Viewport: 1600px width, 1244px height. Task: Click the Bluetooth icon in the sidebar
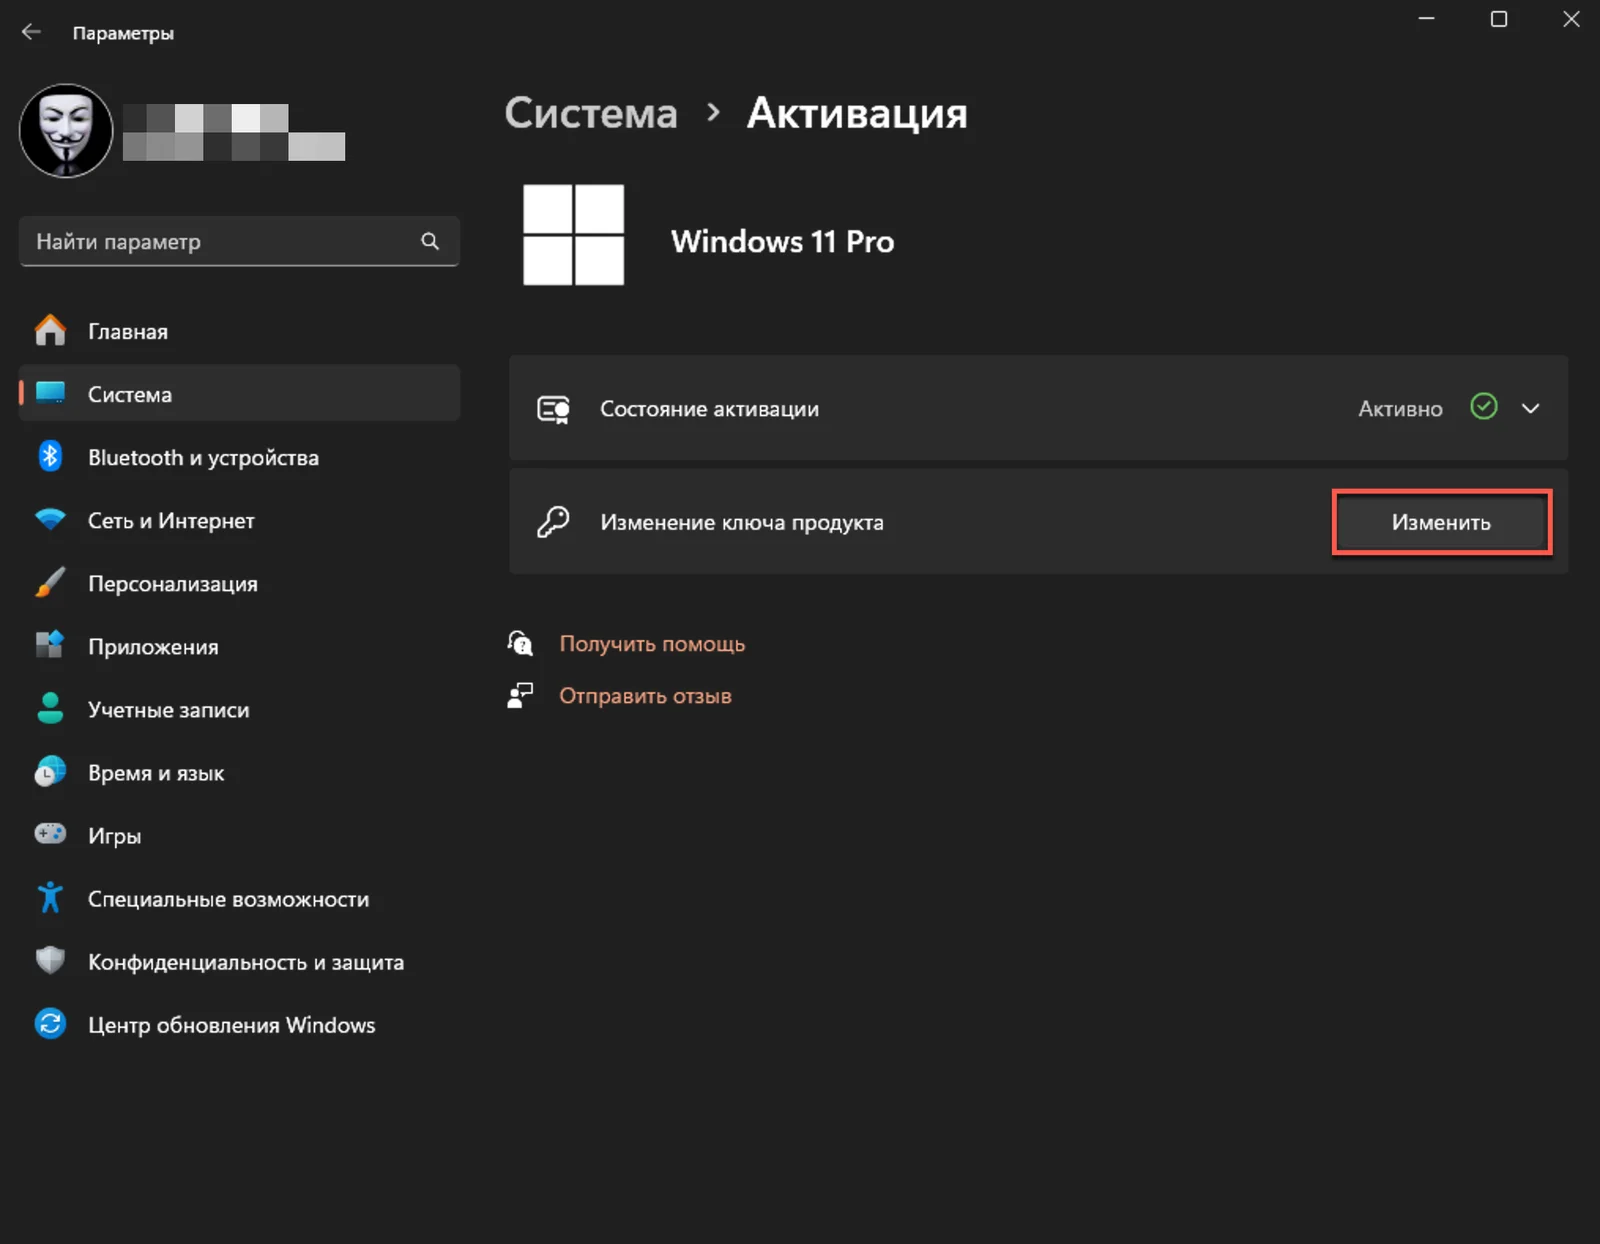tap(50, 457)
